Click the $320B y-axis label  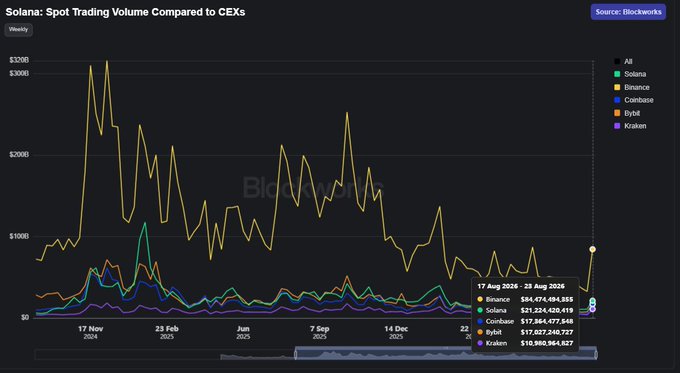(x=19, y=60)
